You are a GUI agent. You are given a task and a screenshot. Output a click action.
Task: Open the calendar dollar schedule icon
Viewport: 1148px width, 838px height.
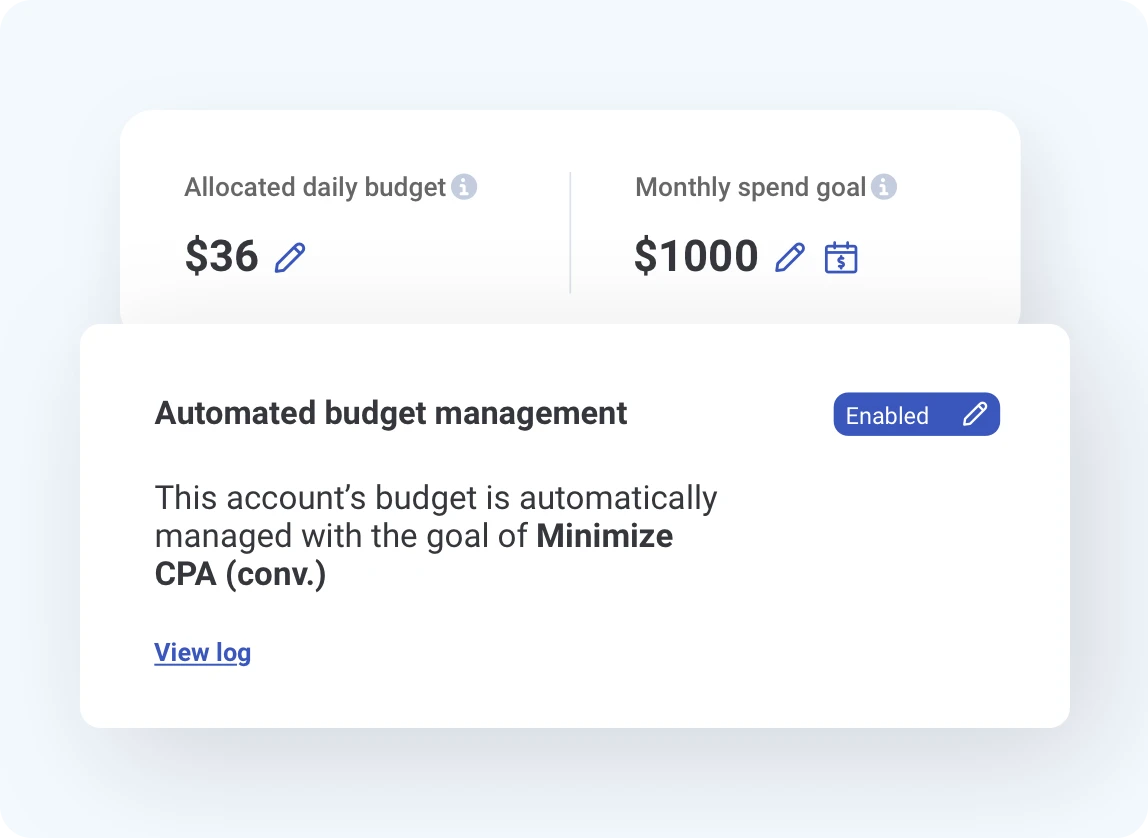(841, 257)
